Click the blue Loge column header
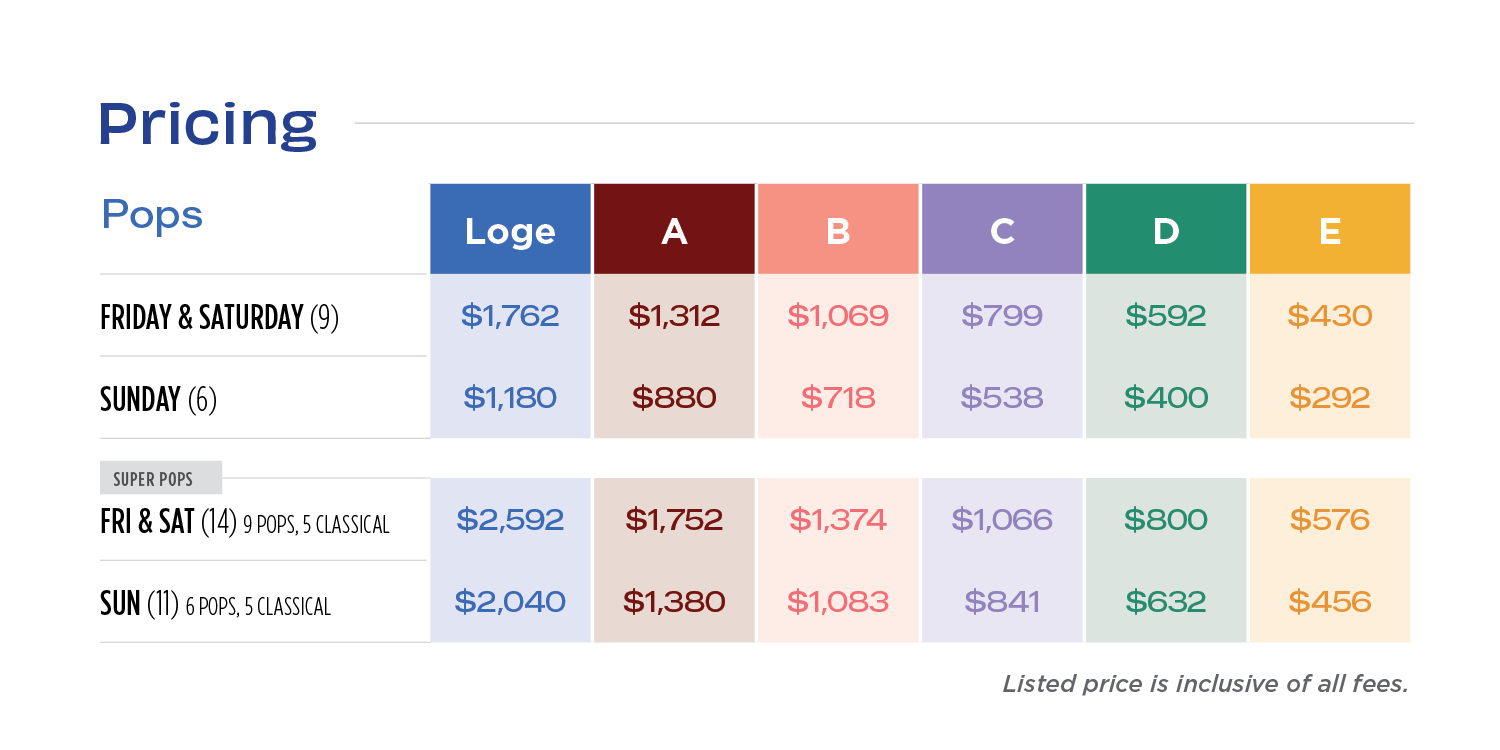This screenshot has height=750, width=1500. tap(510, 230)
